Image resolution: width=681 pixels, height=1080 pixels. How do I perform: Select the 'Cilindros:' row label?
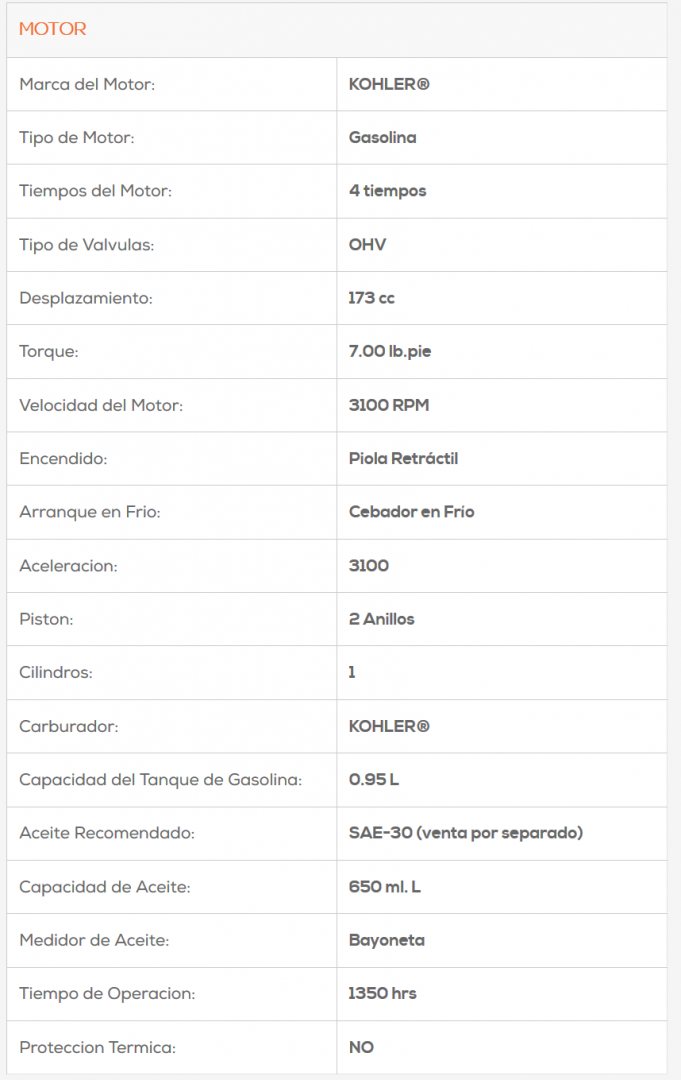[x=56, y=673]
